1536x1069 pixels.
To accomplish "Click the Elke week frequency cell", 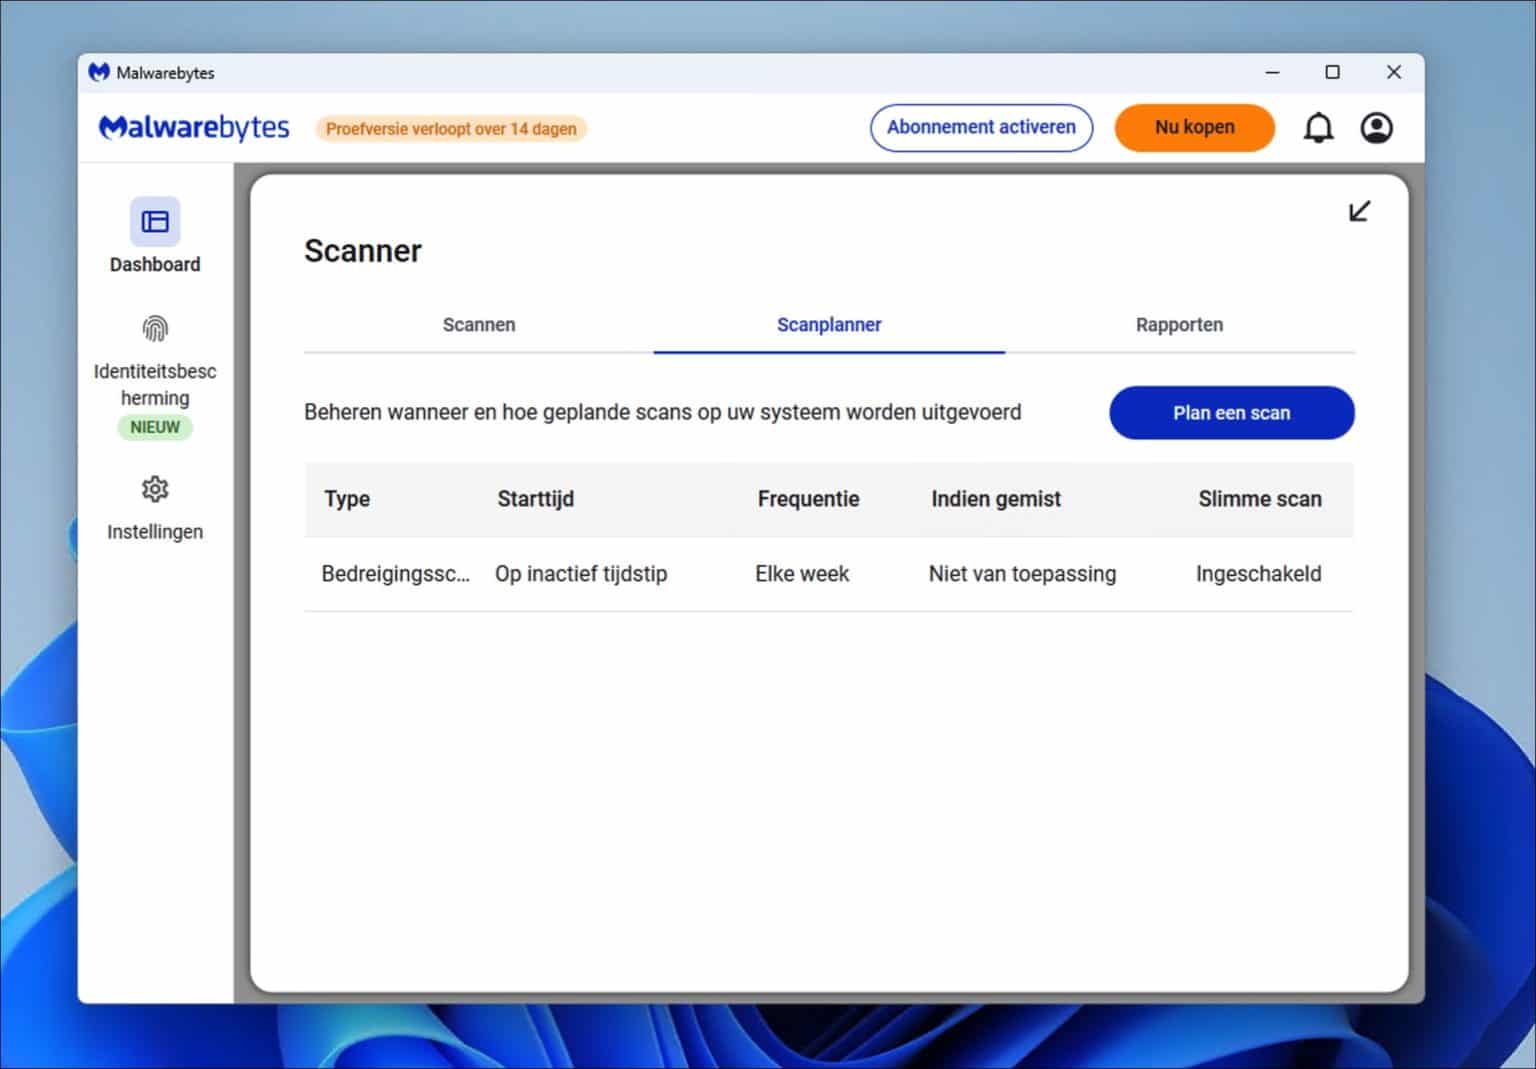I will coord(802,574).
